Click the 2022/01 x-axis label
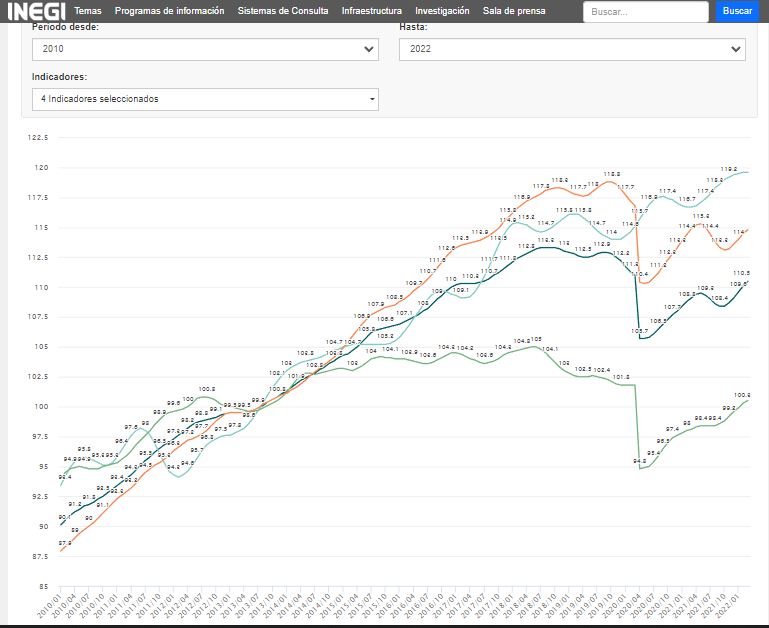The height and width of the screenshot is (628, 769). point(728,606)
